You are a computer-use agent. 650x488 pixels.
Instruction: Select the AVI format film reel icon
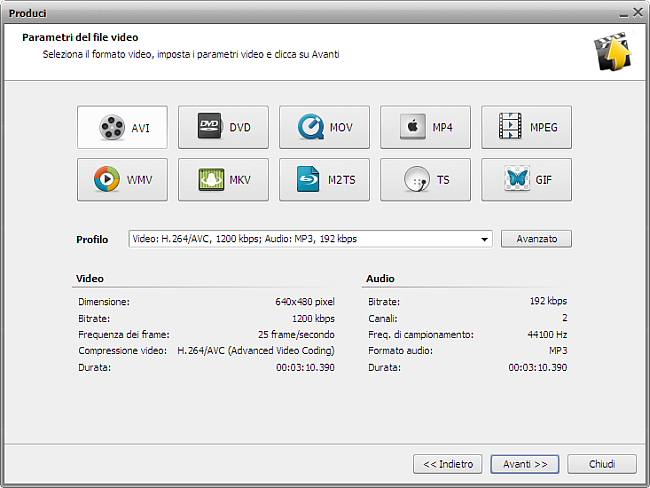pyautogui.click(x=112, y=127)
